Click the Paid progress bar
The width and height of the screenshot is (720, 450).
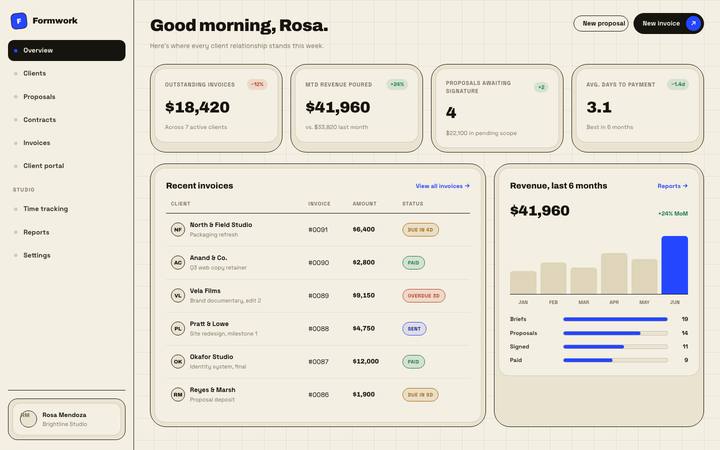pos(615,360)
